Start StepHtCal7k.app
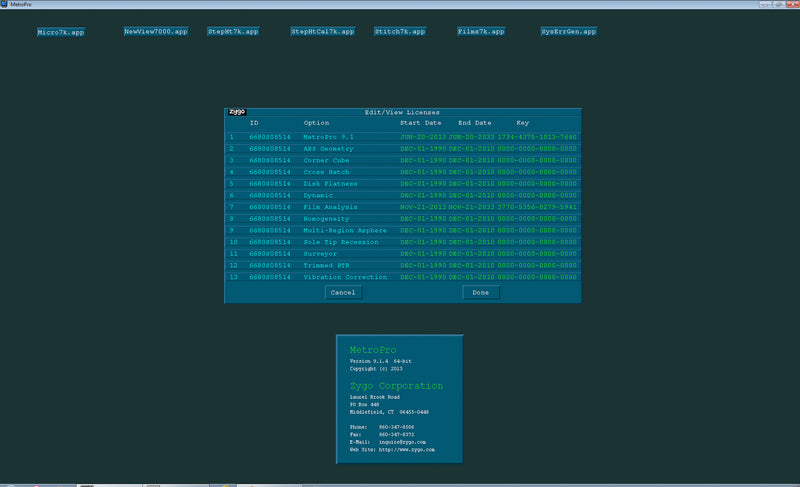This screenshot has width=800, height=487. 322,32
